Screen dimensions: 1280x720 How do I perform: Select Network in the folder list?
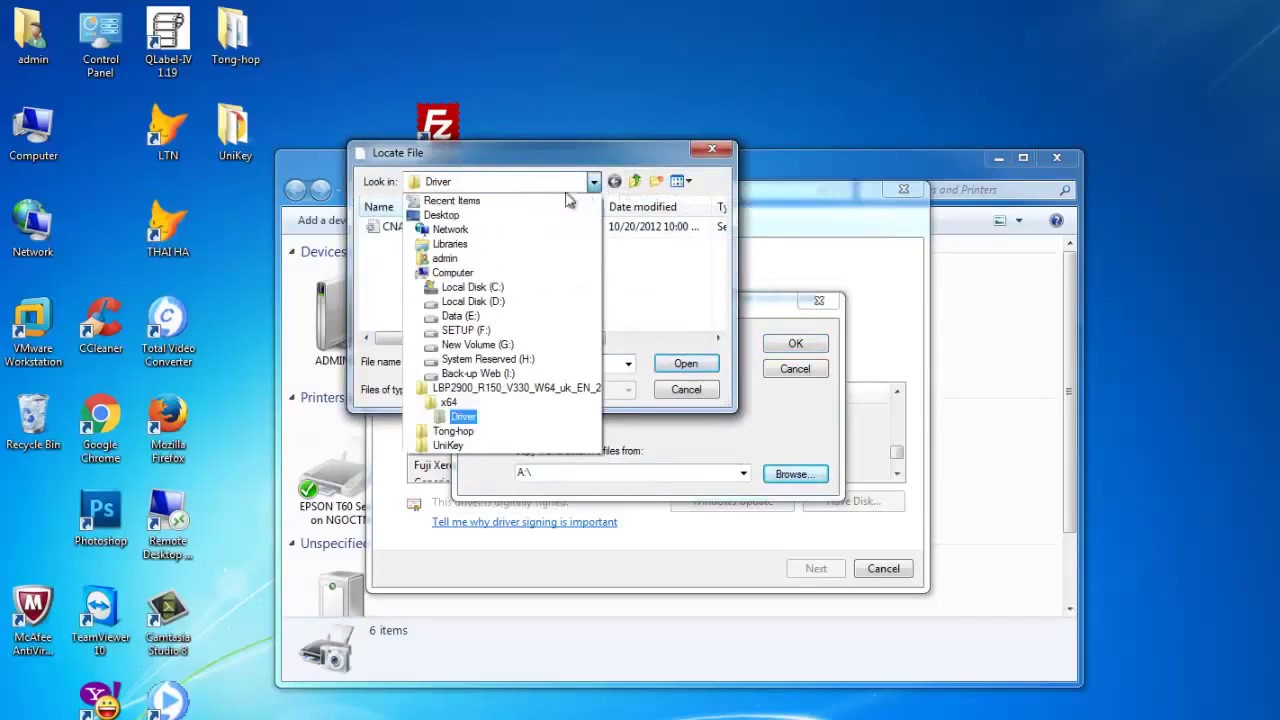click(x=450, y=229)
